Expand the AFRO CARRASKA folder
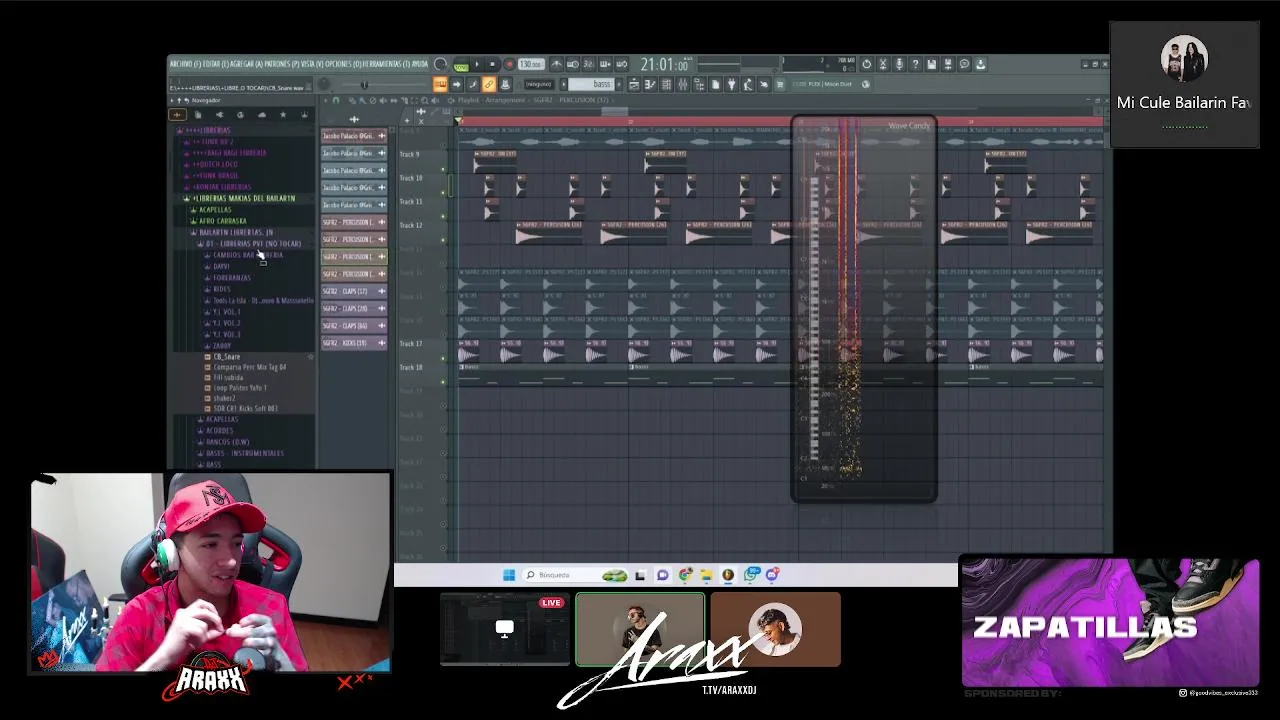Viewport: 1280px width, 720px height. click(x=222, y=221)
